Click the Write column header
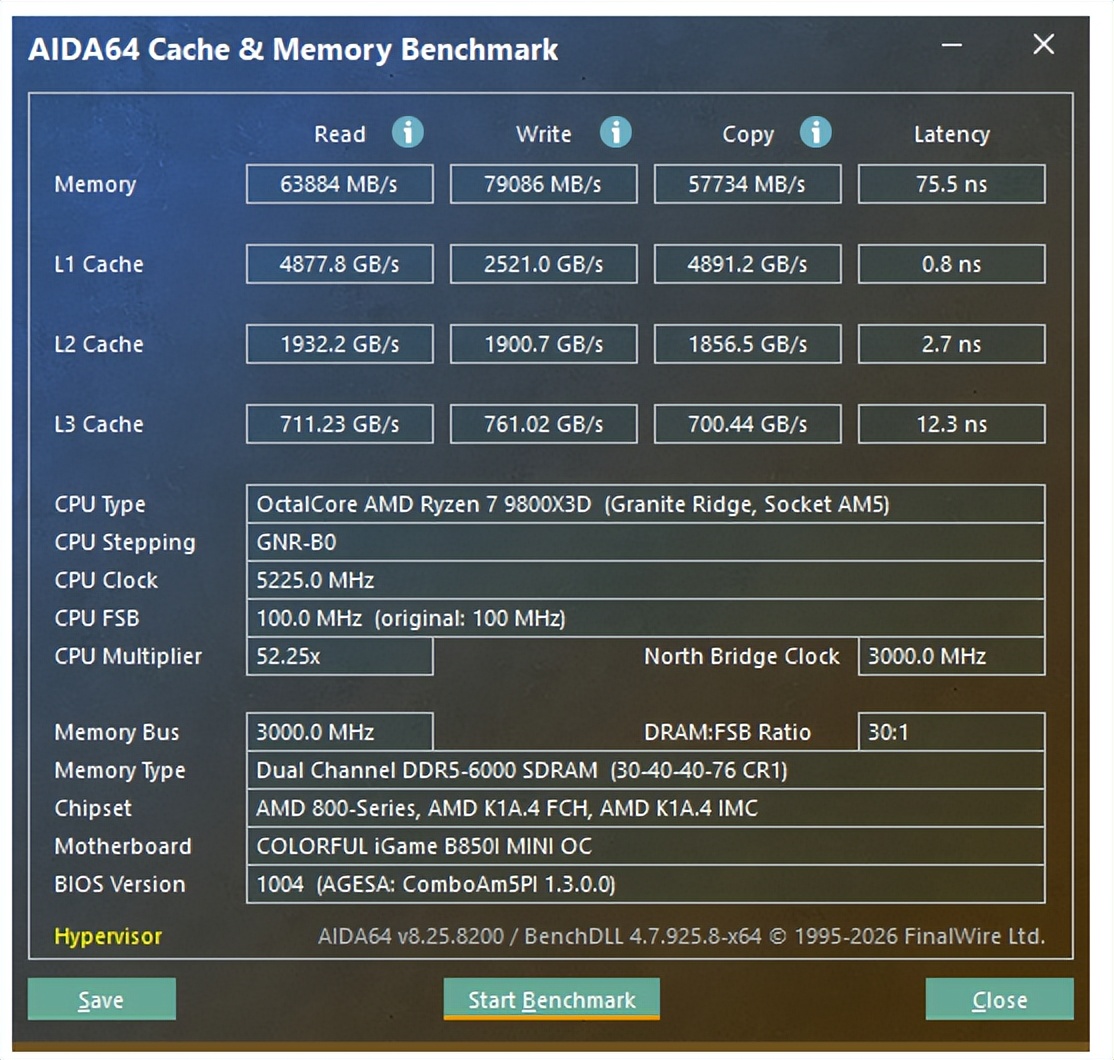 [544, 134]
